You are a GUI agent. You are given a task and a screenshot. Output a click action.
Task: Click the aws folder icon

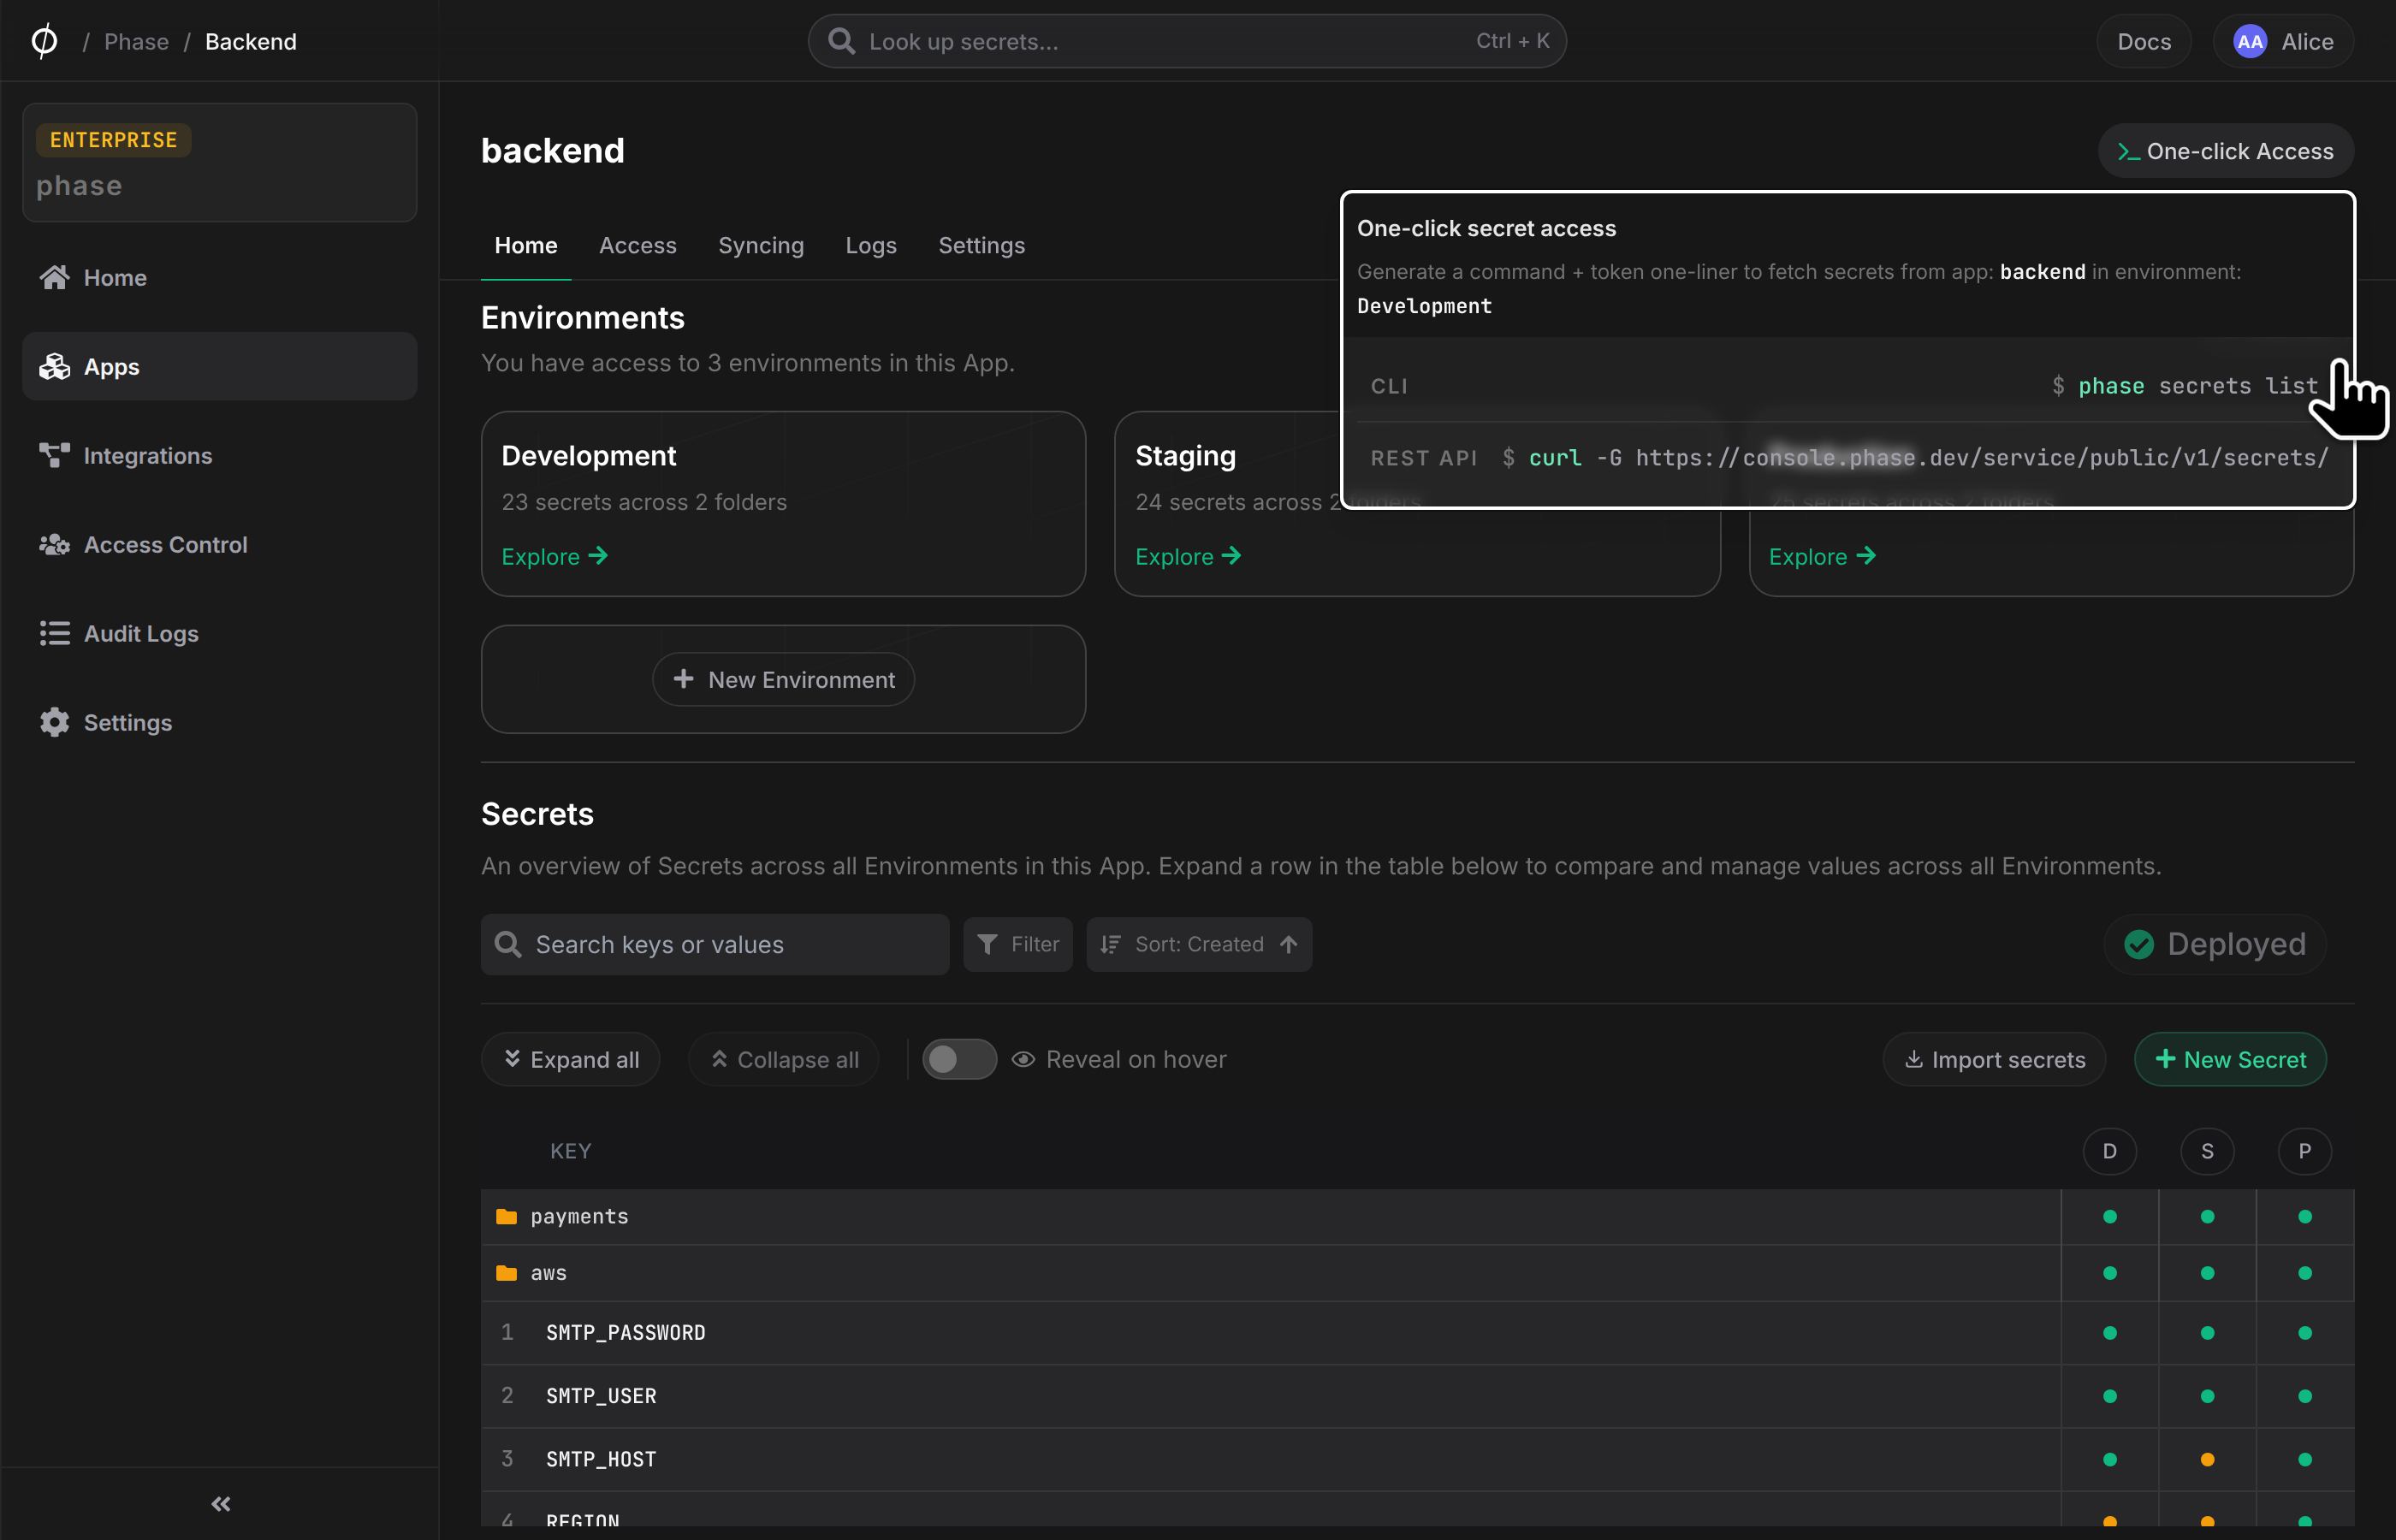click(507, 1272)
